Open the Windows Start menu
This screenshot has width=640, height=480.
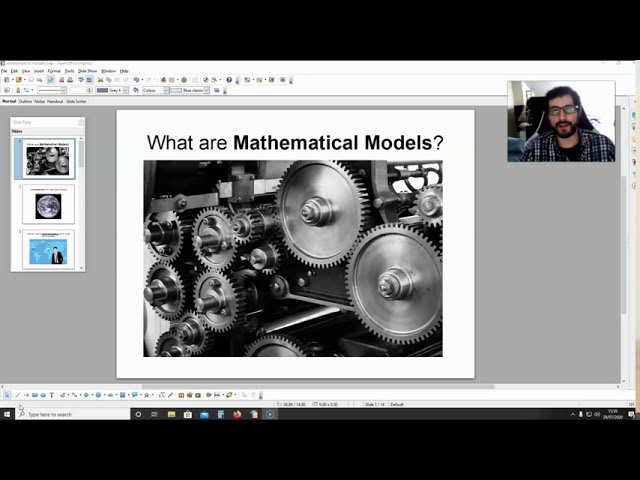coord(7,414)
